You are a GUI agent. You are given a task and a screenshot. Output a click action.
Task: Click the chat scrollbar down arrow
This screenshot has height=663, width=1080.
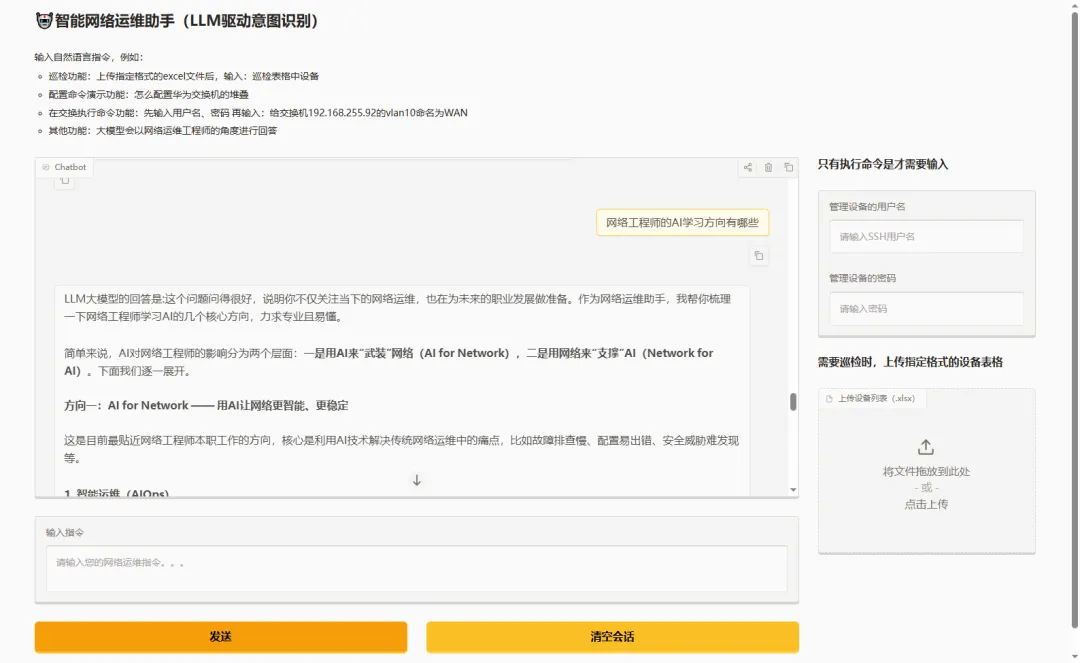tap(793, 490)
